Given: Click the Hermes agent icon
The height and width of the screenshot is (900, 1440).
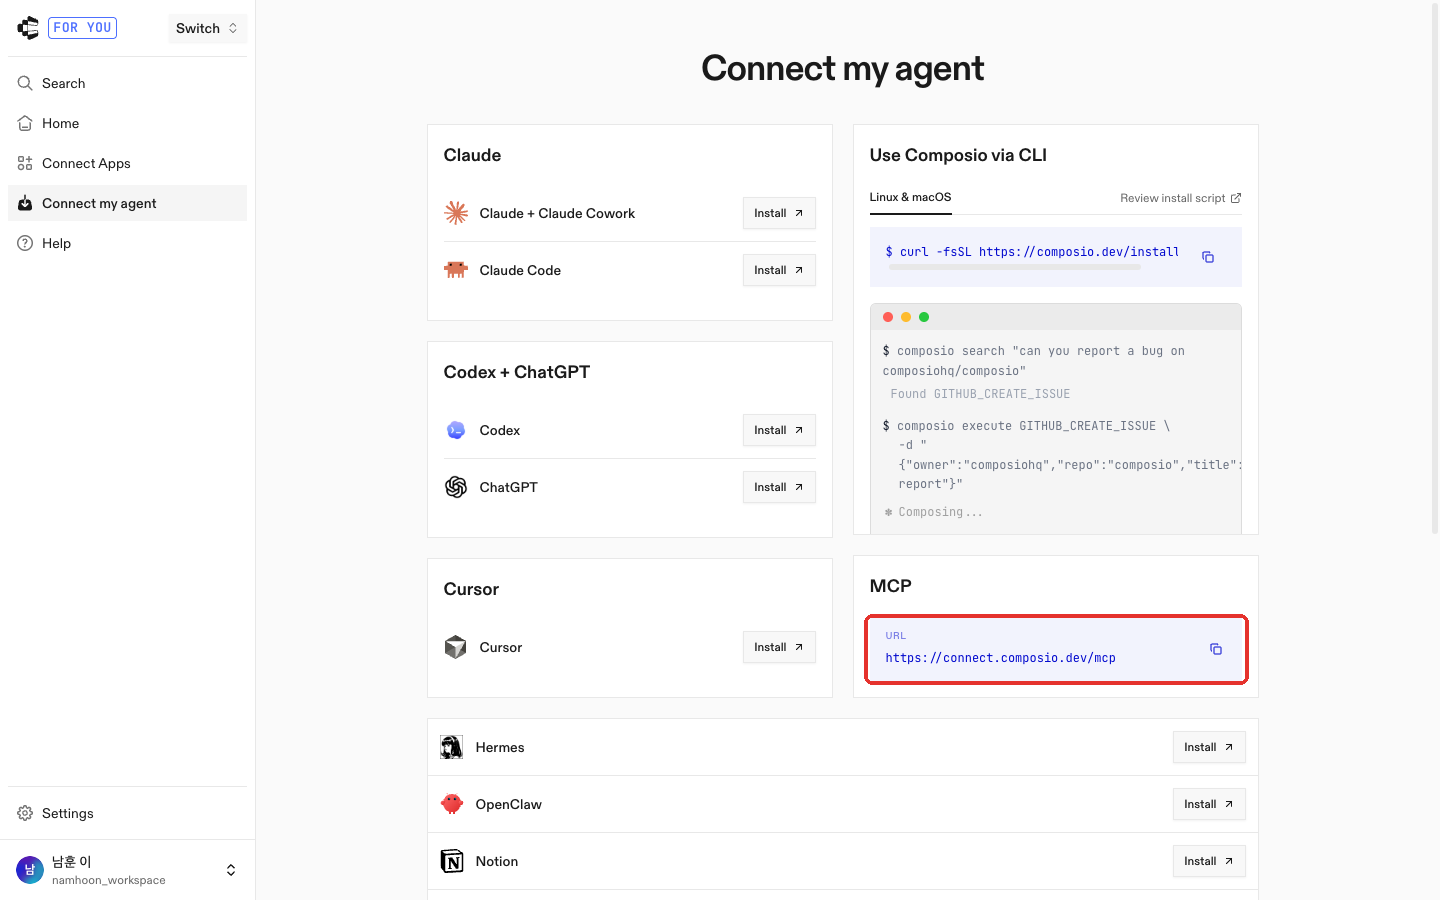Looking at the screenshot, I should (452, 747).
